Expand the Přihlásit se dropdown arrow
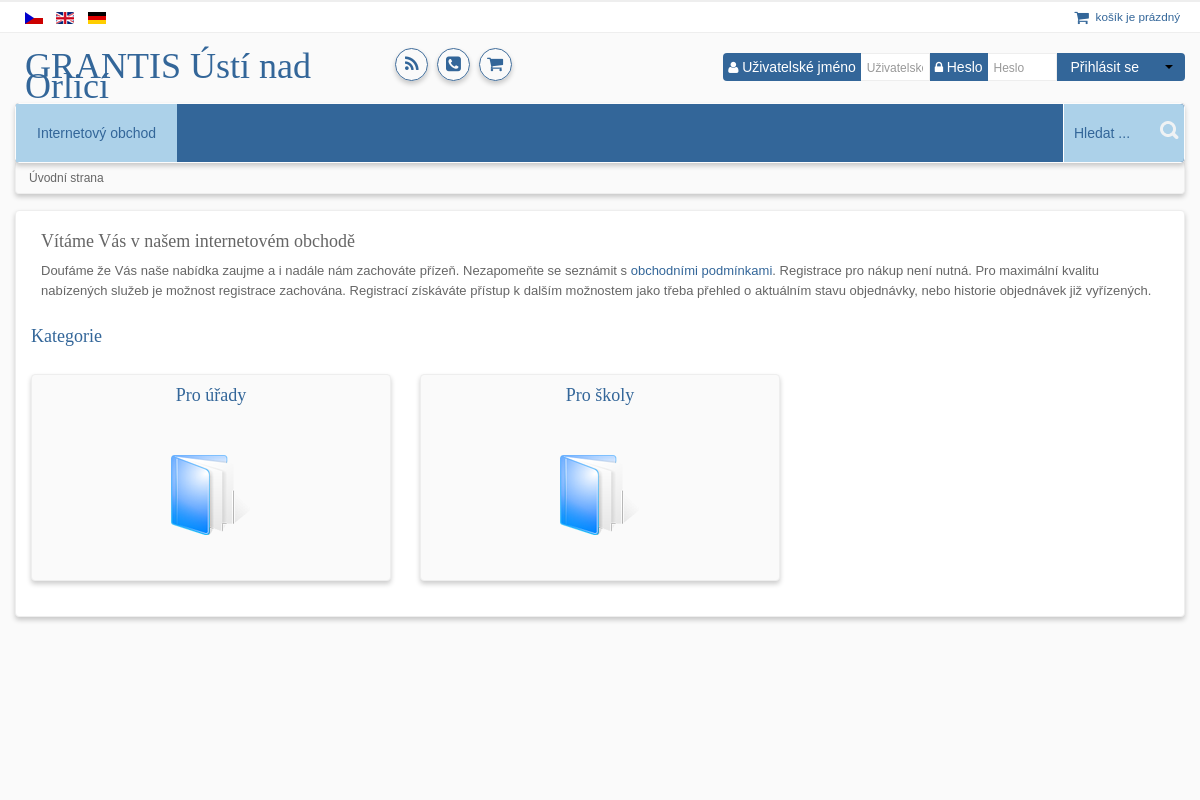Screen dimensions: 1200x800 click(1169, 67)
